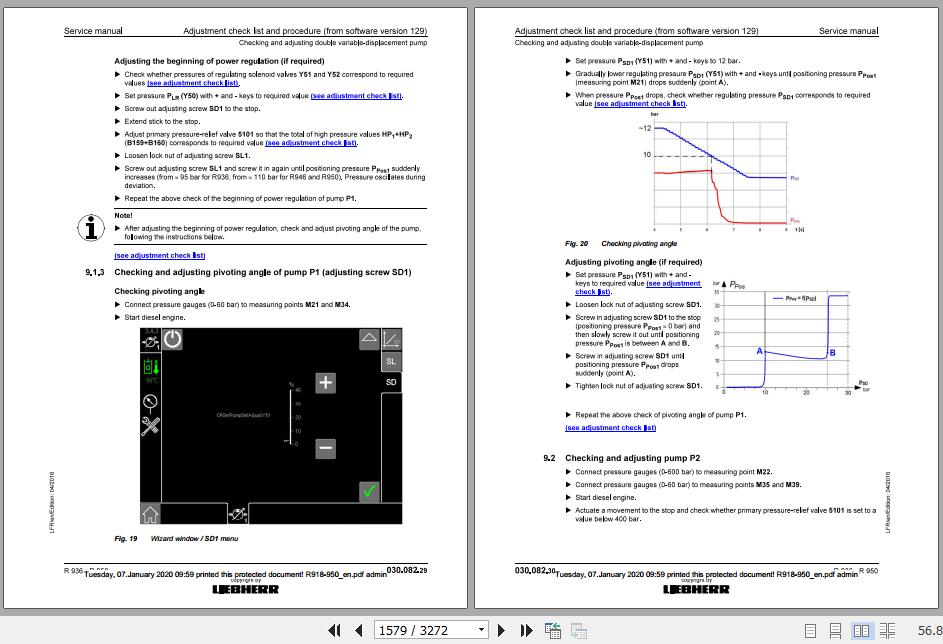Click the graph curve icon in Fig. 19
The height and width of the screenshot is (644, 943).
(391, 339)
